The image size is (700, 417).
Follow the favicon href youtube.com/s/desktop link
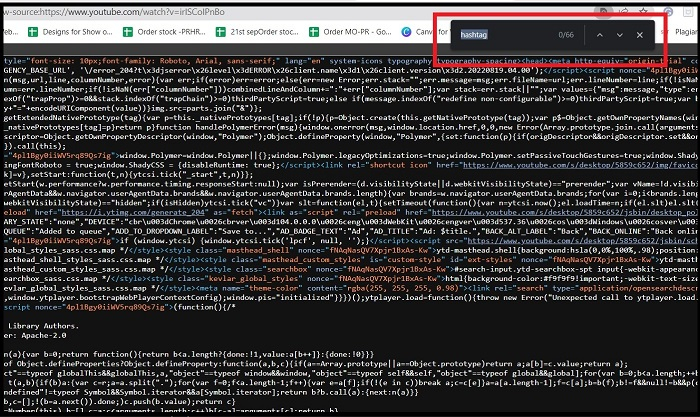click(x=580, y=165)
